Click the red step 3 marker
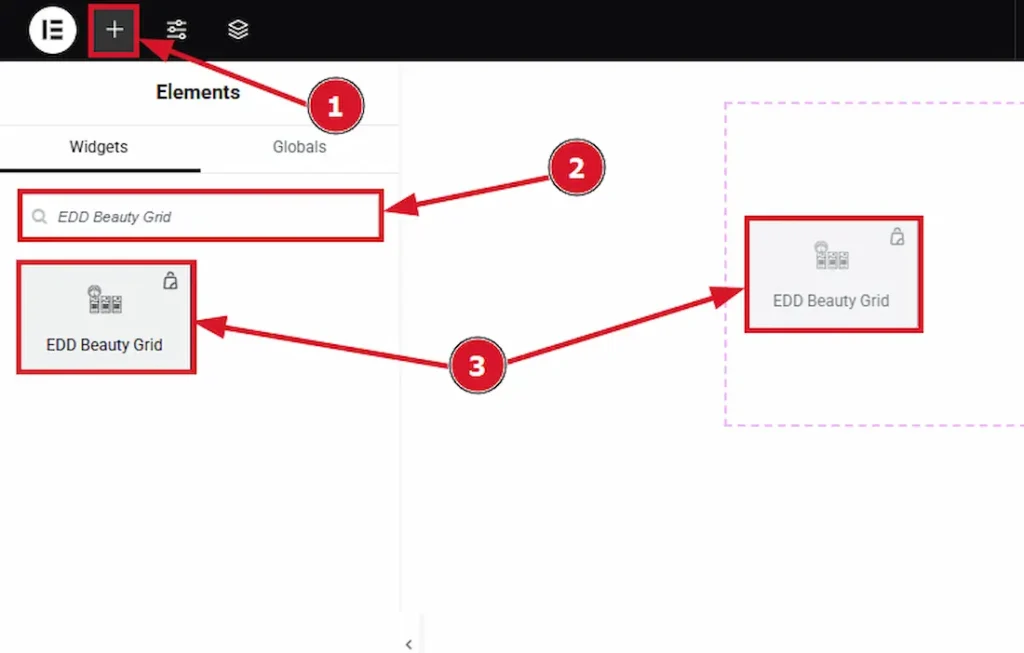 click(477, 366)
